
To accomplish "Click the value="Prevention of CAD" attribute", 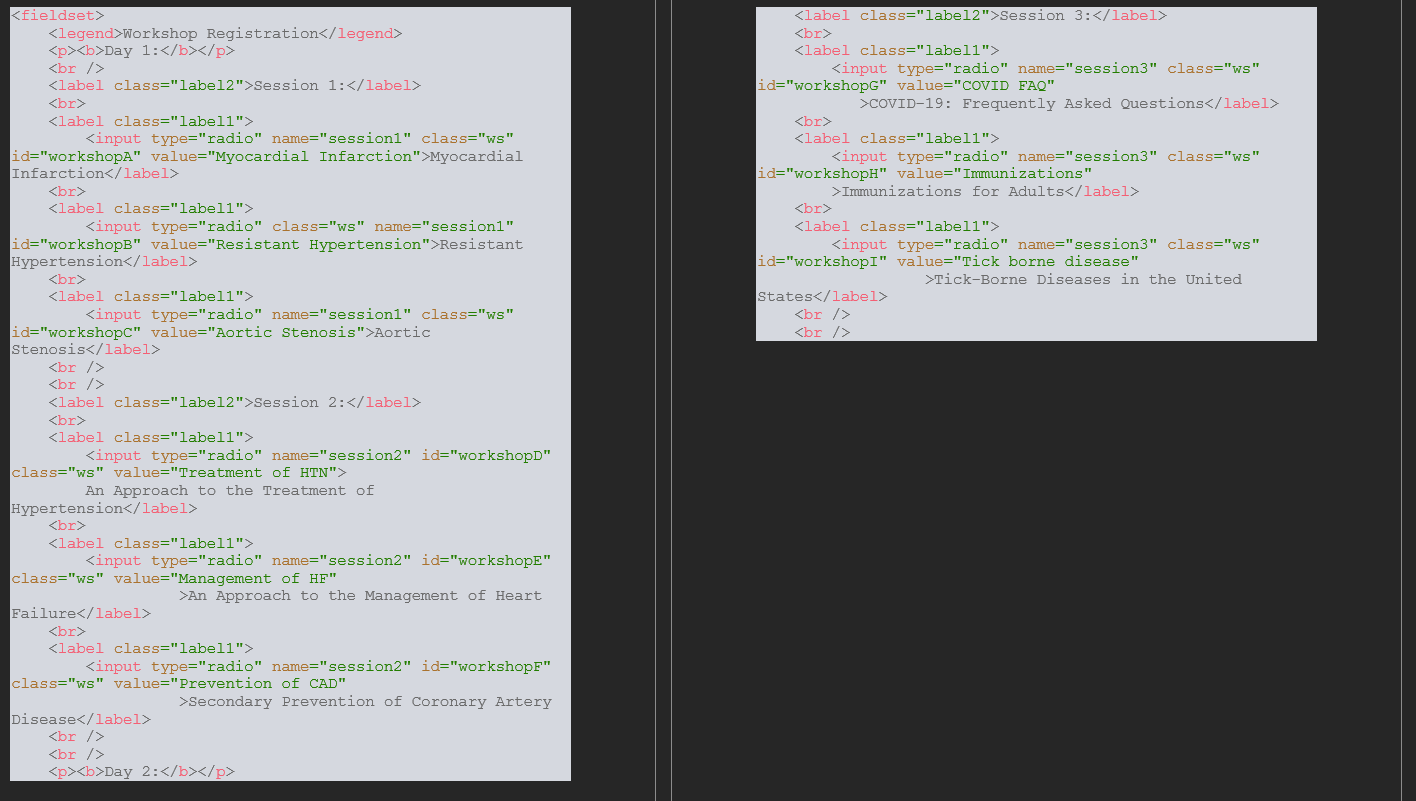I will [x=230, y=684].
